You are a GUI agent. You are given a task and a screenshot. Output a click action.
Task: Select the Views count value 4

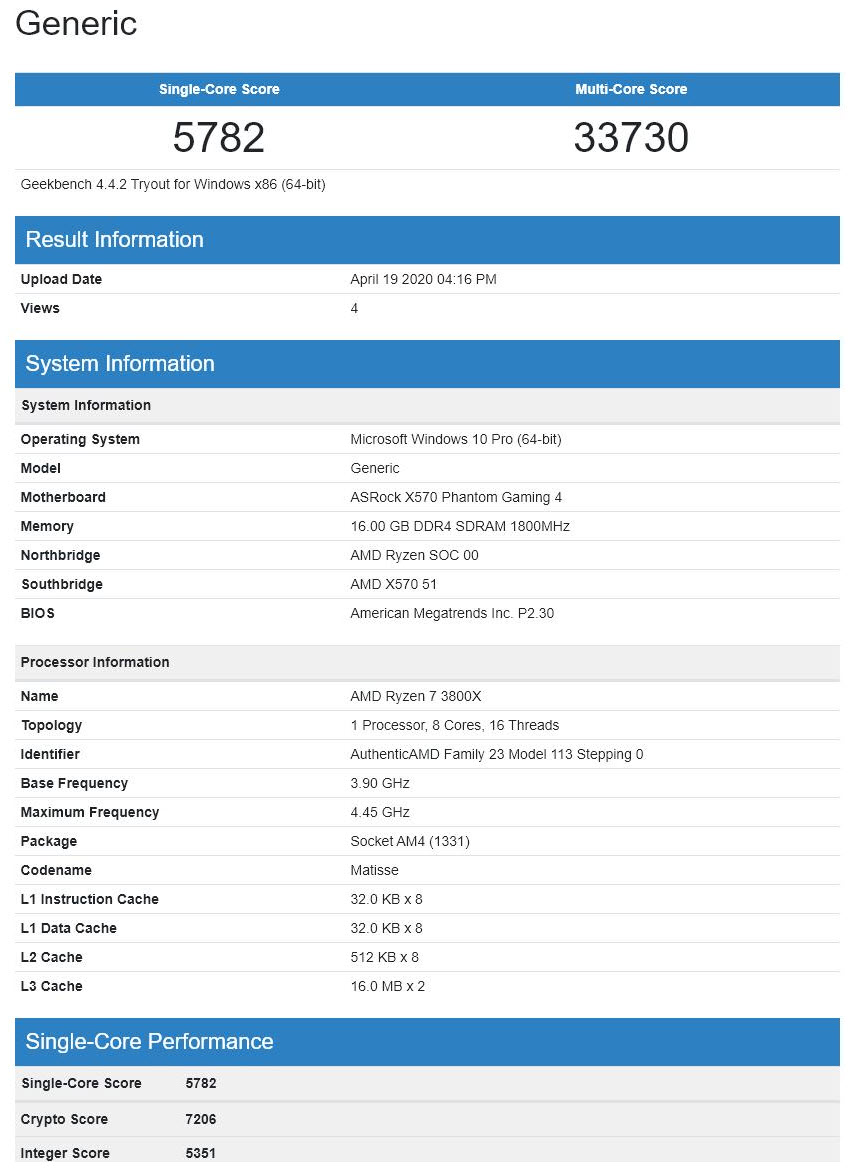[354, 308]
